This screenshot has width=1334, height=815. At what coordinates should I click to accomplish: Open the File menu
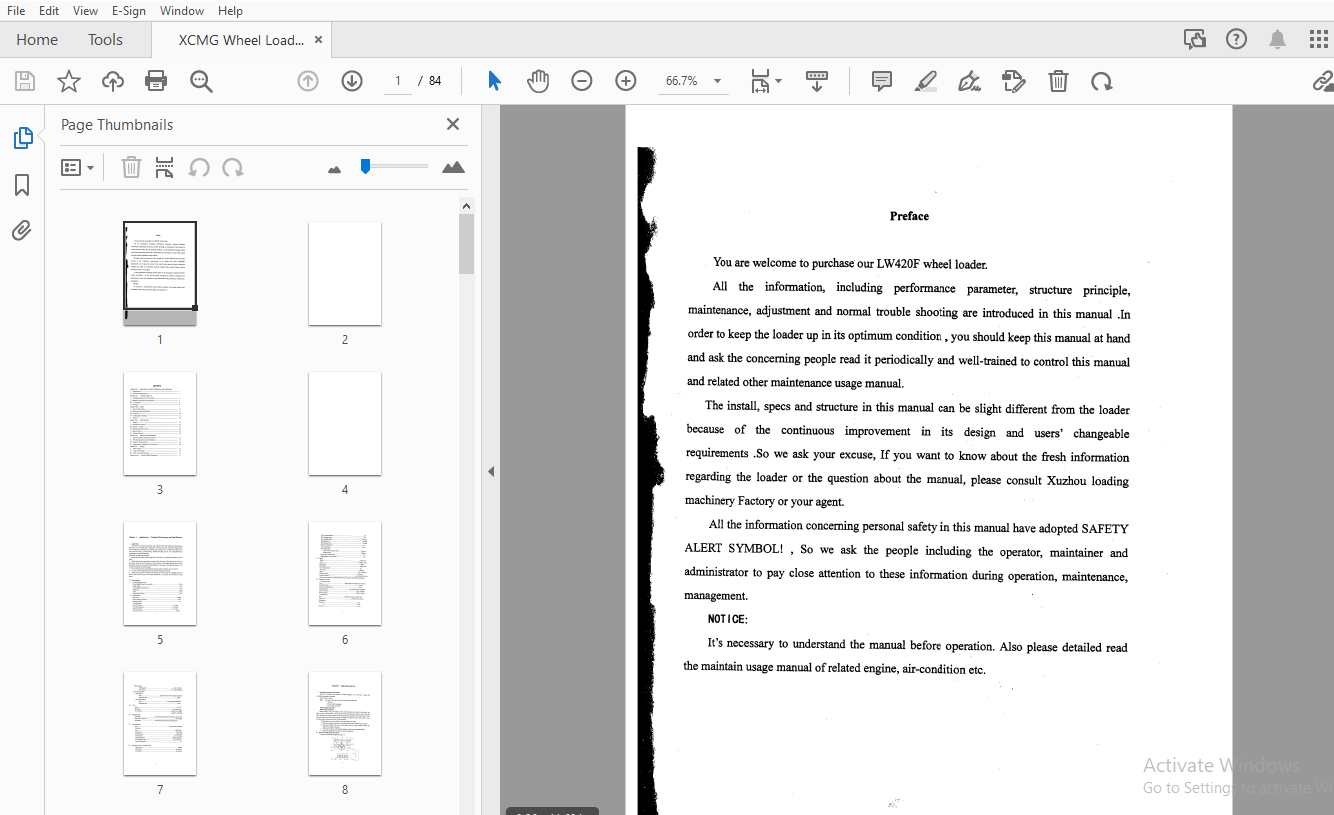16,10
